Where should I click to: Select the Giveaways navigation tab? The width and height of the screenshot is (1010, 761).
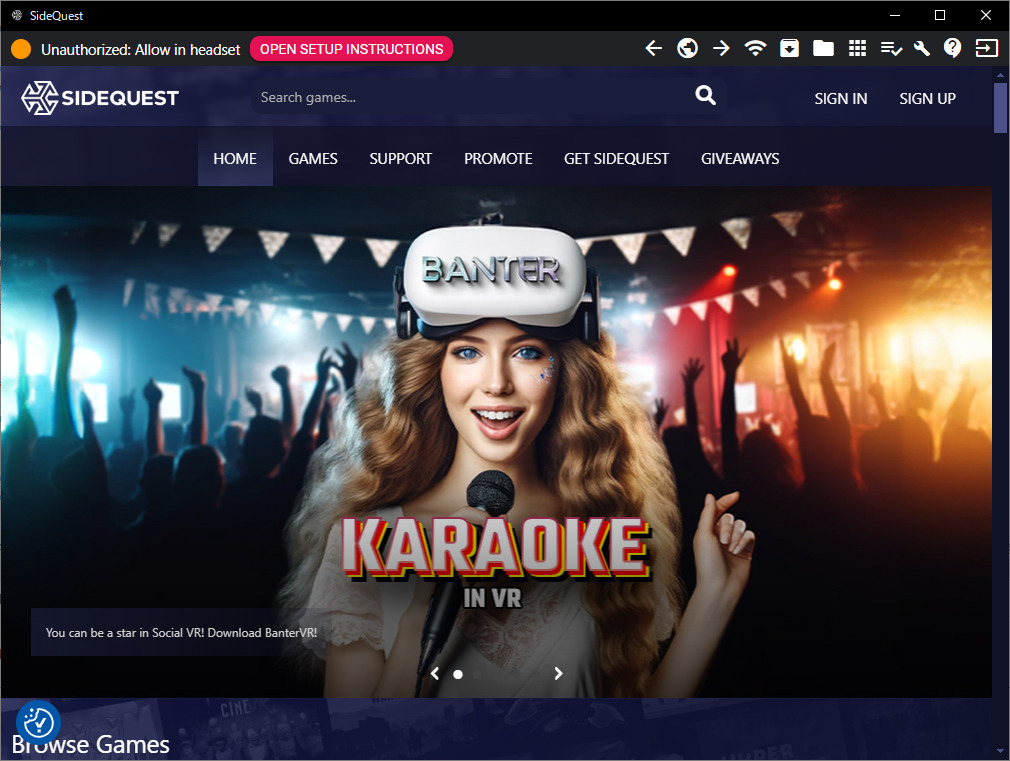coord(739,158)
